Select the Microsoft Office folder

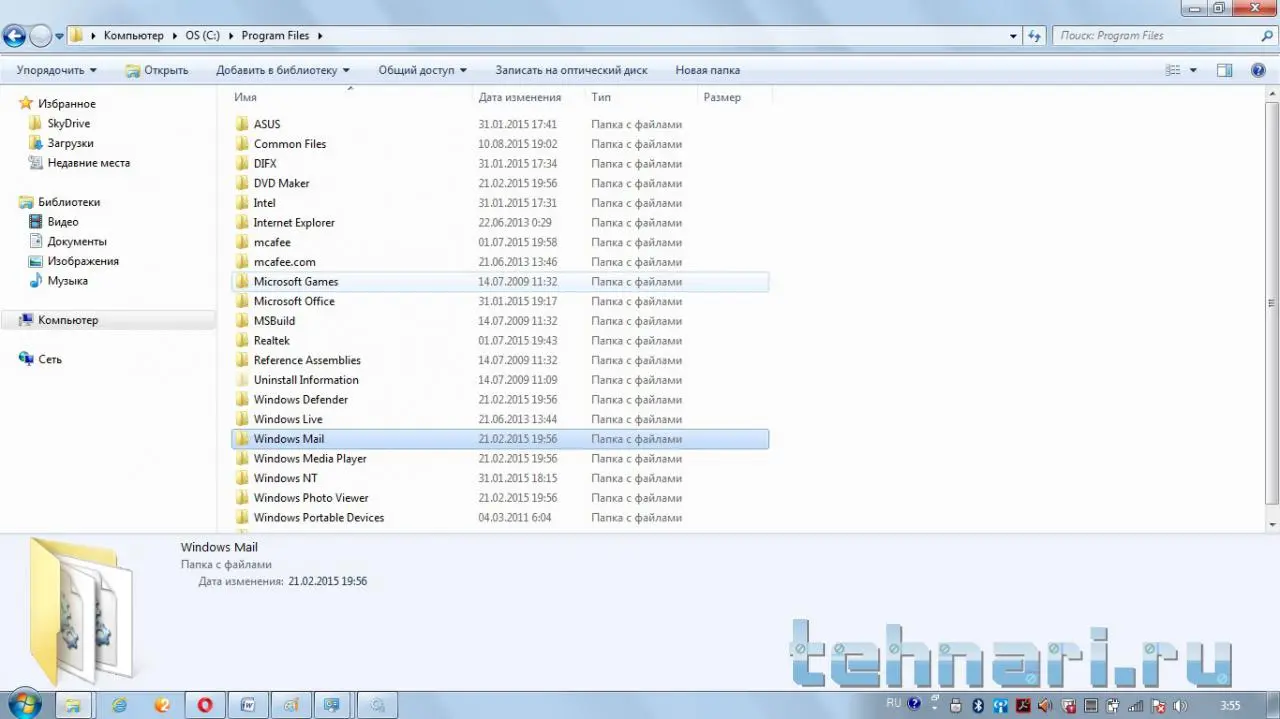(x=294, y=301)
